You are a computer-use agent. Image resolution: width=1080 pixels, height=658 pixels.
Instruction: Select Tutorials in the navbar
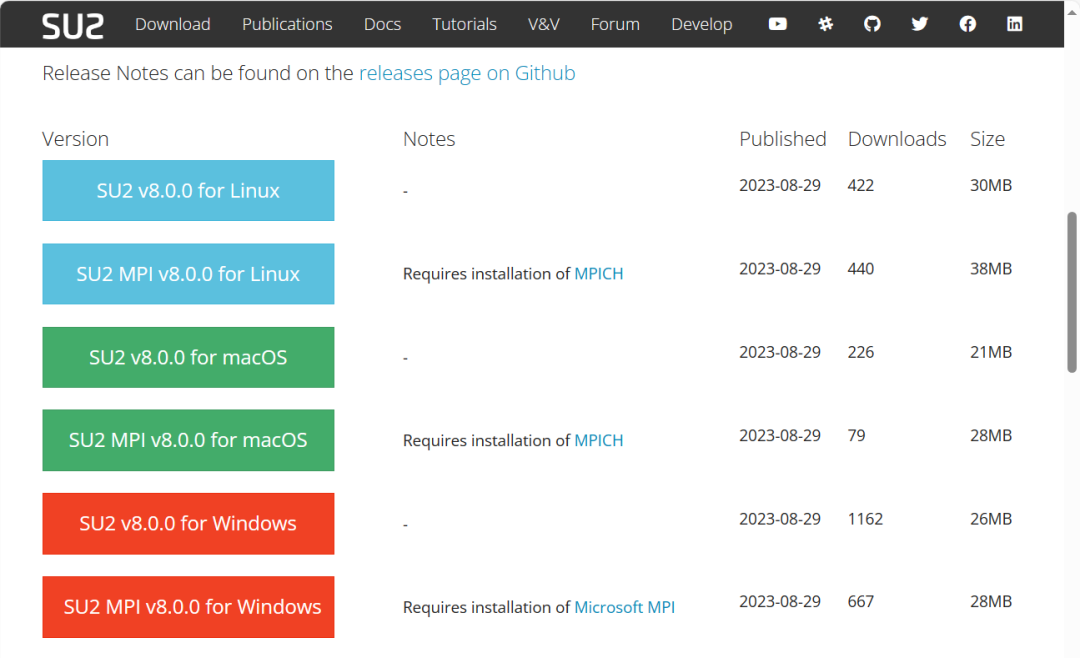coord(464,24)
